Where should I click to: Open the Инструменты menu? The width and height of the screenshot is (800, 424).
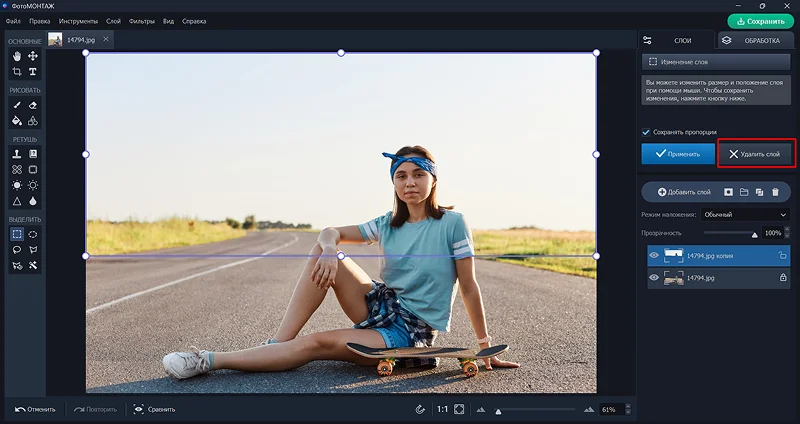[x=78, y=21]
